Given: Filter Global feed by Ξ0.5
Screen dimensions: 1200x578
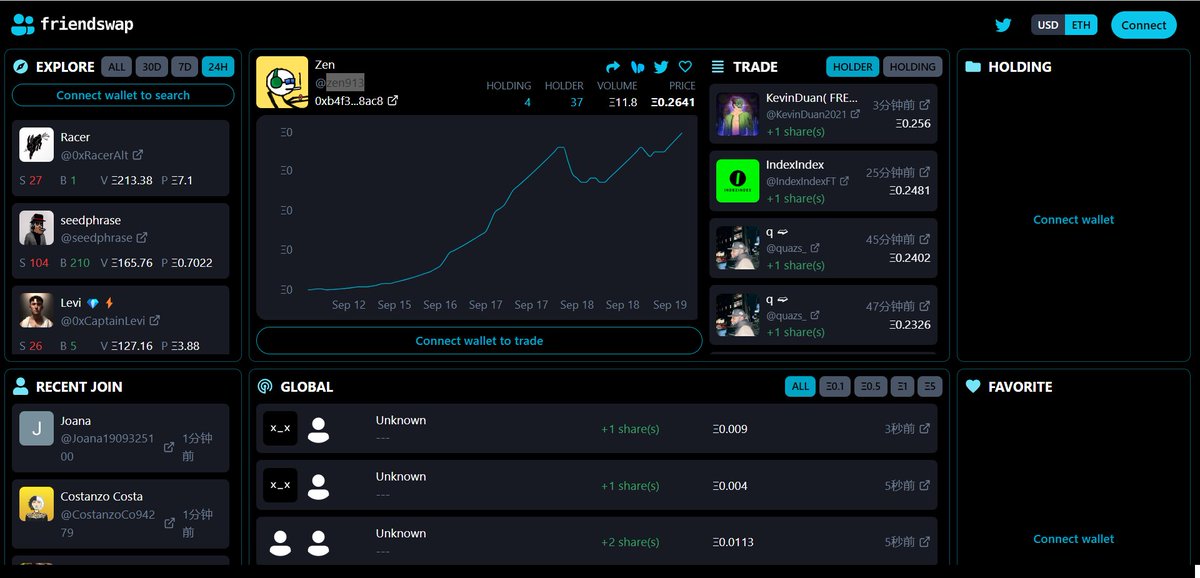Looking at the screenshot, I should click(871, 387).
